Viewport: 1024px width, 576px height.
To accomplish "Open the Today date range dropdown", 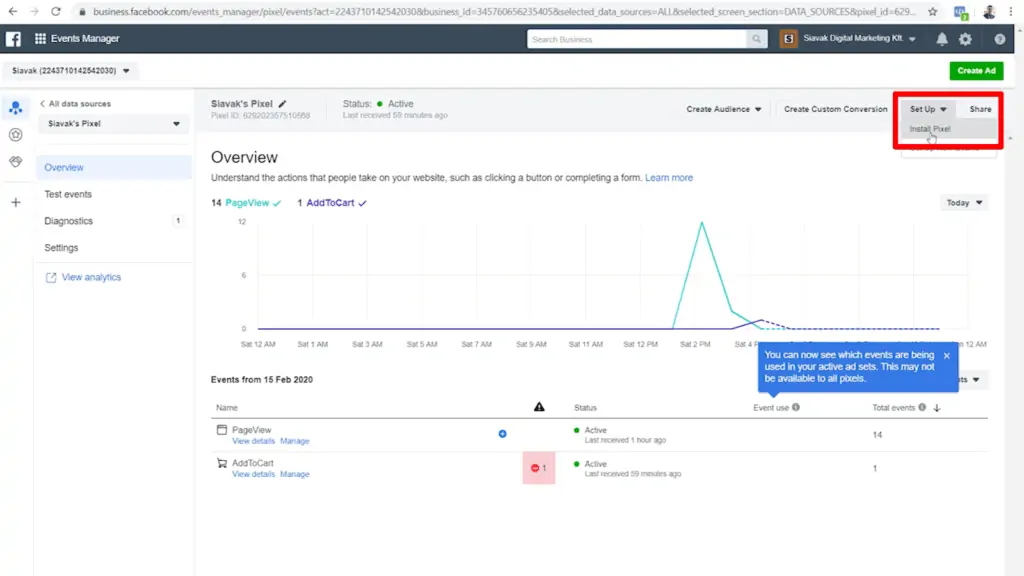I will (x=962, y=202).
